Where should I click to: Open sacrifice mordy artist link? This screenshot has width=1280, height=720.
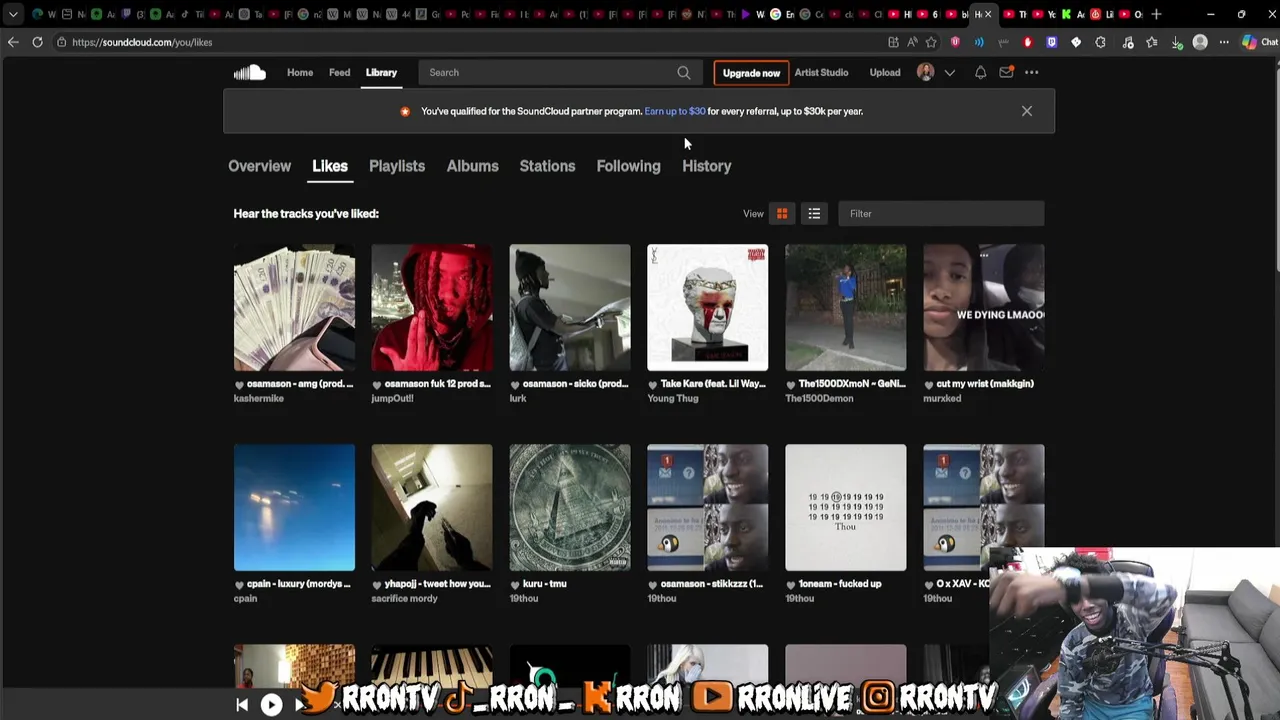coord(404,598)
